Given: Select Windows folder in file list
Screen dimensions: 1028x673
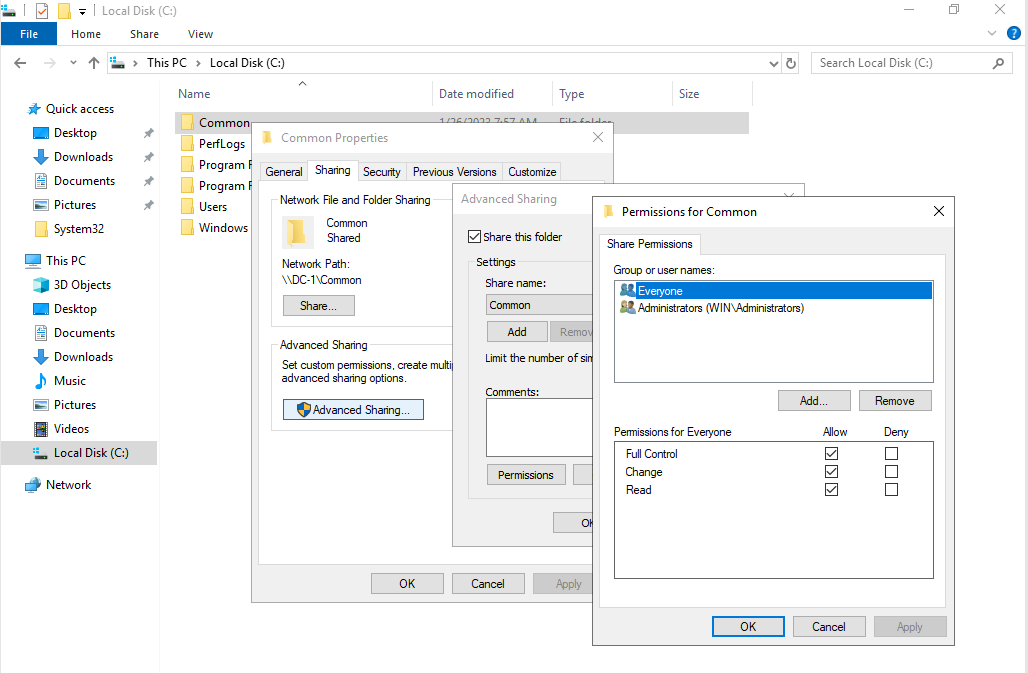Looking at the screenshot, I should (223, 227).
